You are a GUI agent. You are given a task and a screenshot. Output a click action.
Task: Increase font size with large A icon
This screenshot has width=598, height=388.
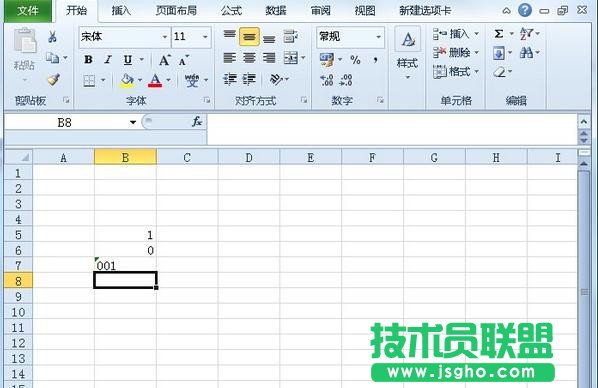[x=164, y=60]
